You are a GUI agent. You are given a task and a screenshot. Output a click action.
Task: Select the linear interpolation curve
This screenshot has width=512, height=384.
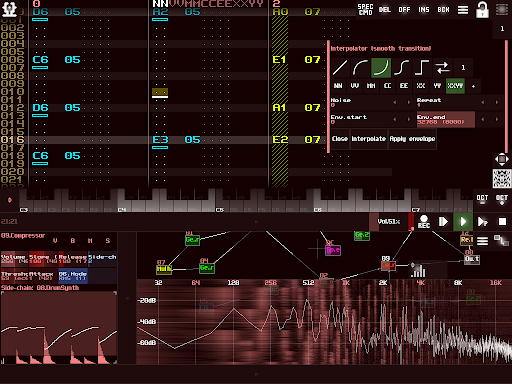[x=340, y=68]
